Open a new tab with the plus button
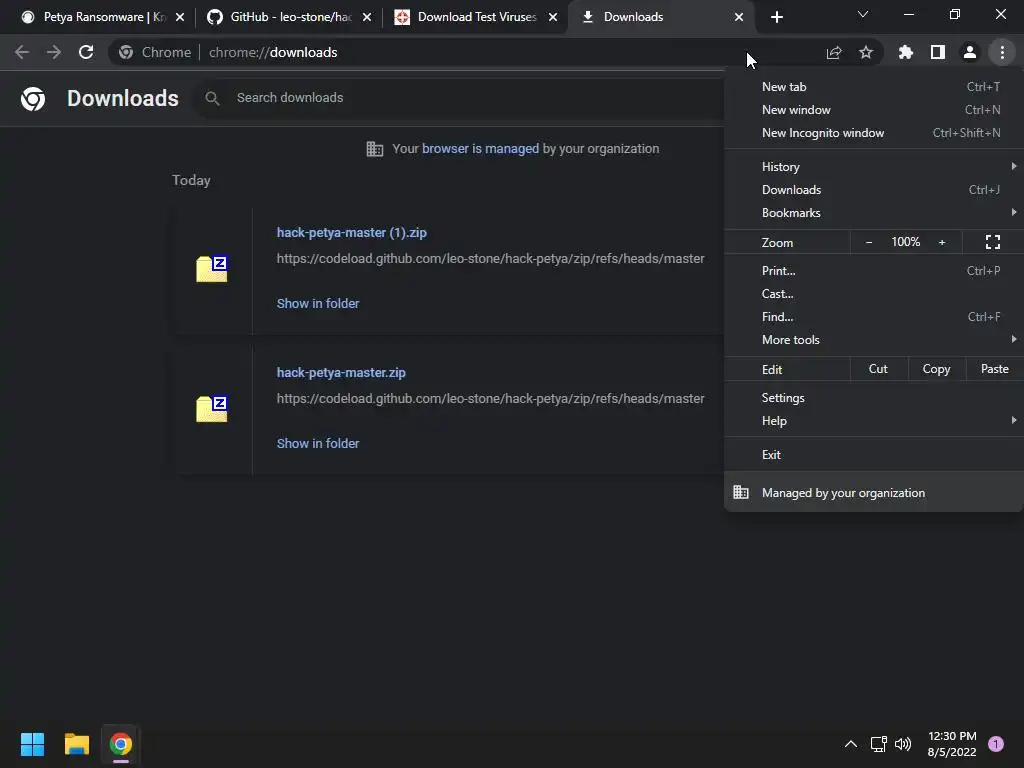This screenshot has height=768, width=1024. click(x=776, y=17)
